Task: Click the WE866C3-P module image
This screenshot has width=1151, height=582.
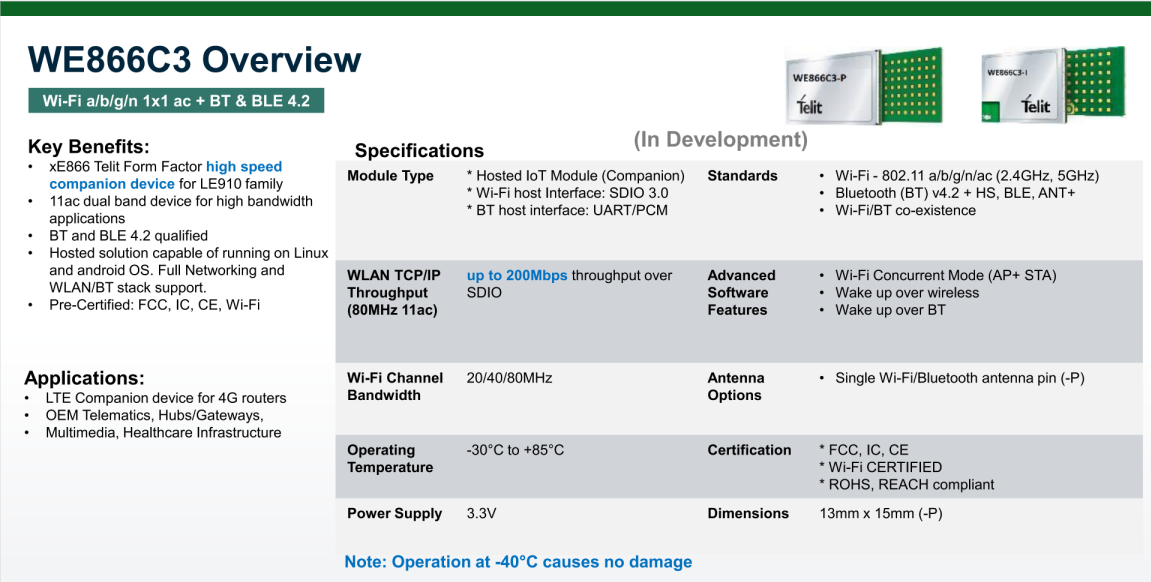Action: pos(864,85)
